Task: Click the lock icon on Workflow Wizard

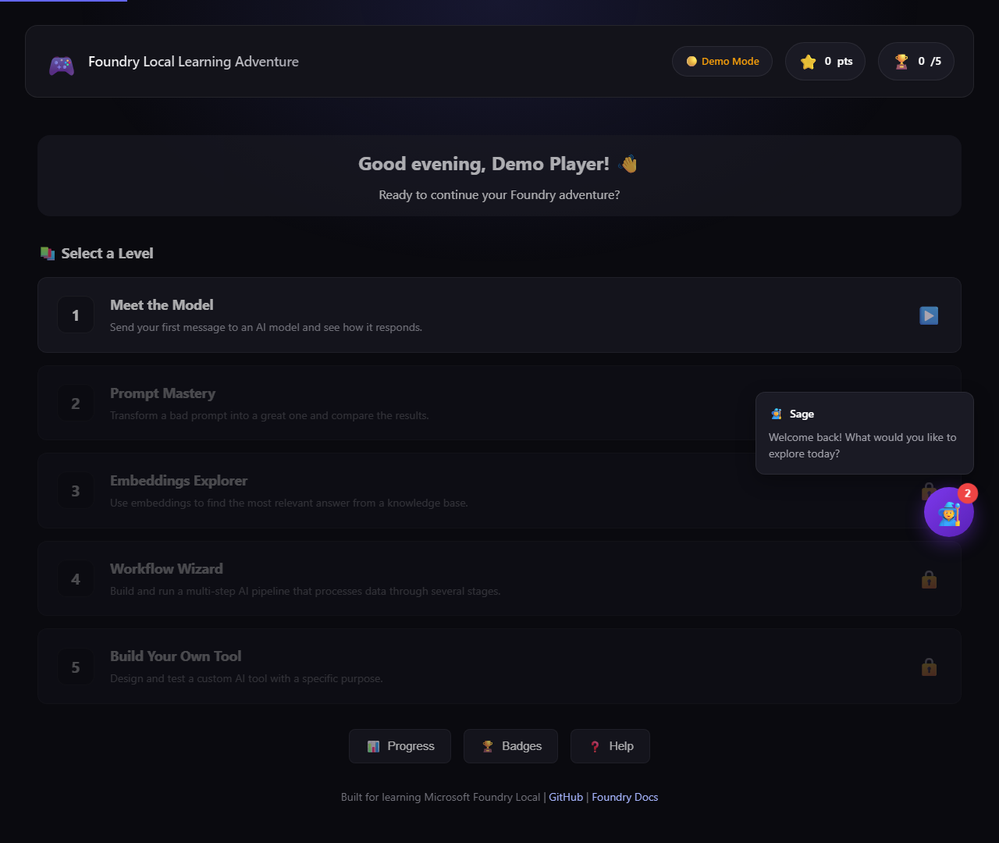Action: [929, 579]
